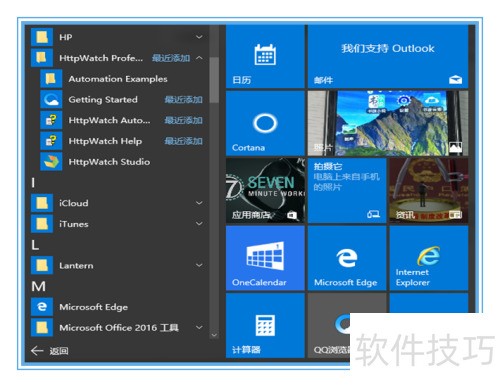Open the 照片 photos tile
Screen dimensions: 500x387
388,123
